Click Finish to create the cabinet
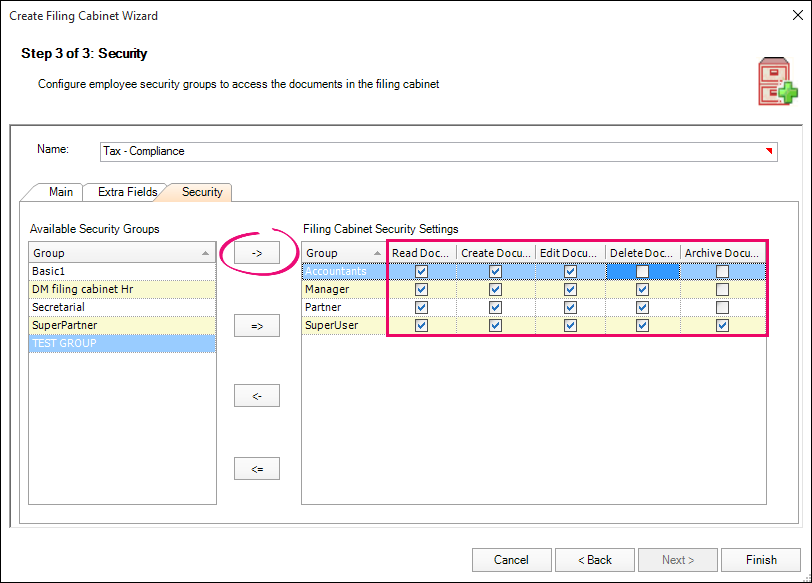Screen dimensions: 812x583 pyautogui.click(x=761, y=560)
